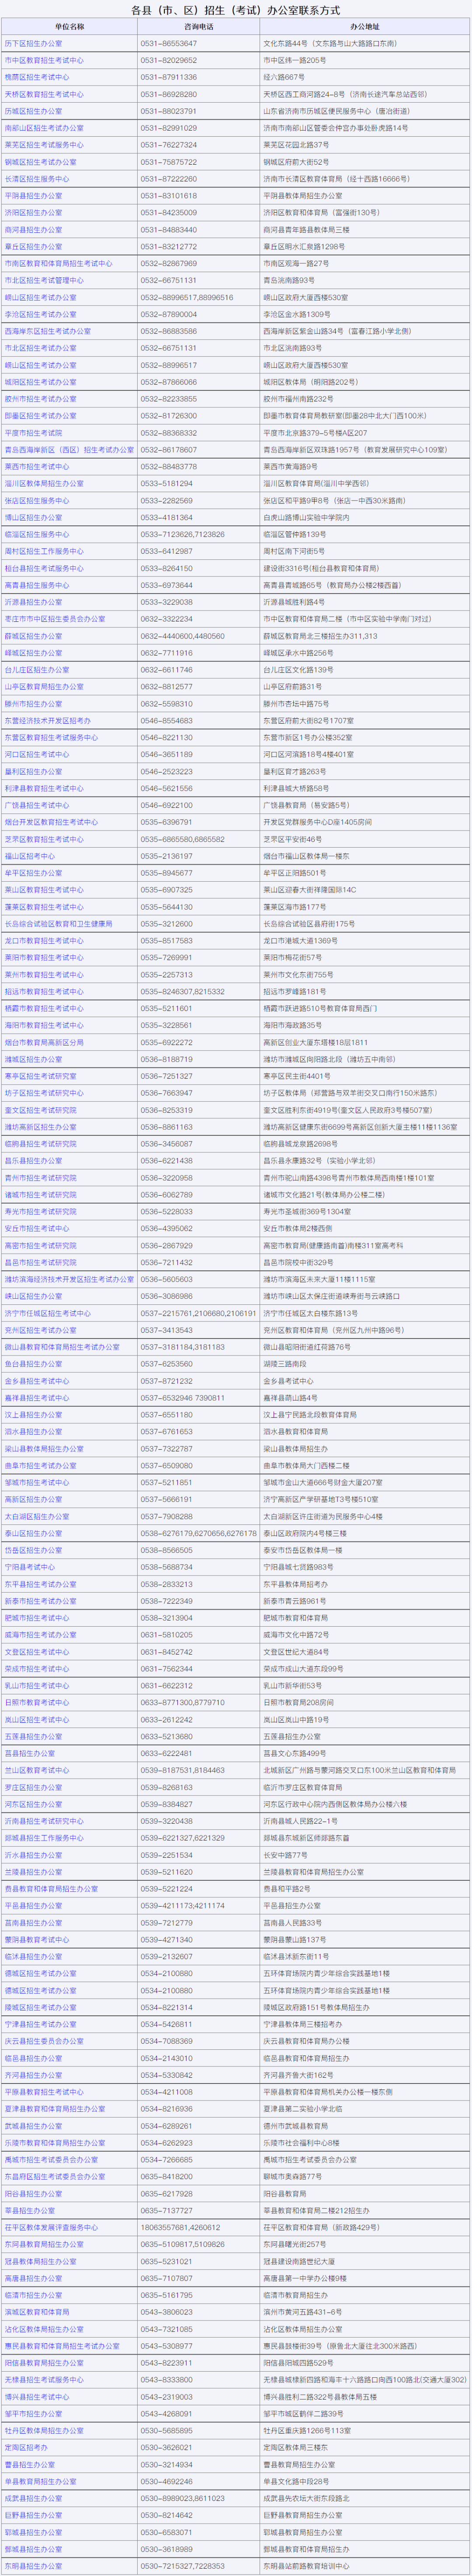
Task: Select the 河口区招生考试中心 link
Action: (x=37, y=755)
